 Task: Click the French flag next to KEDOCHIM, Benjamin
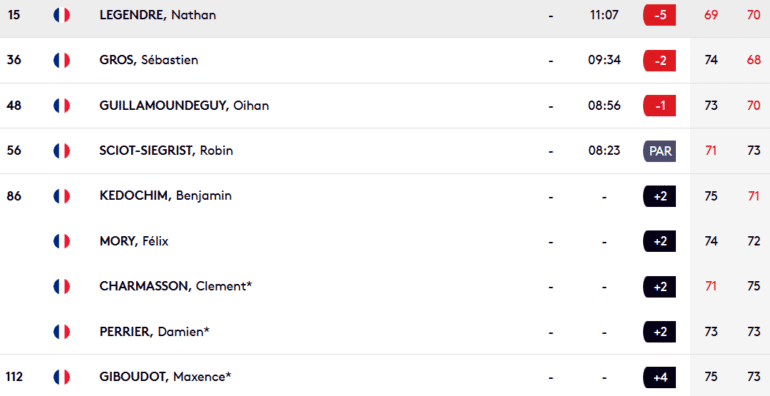(61, 196)
